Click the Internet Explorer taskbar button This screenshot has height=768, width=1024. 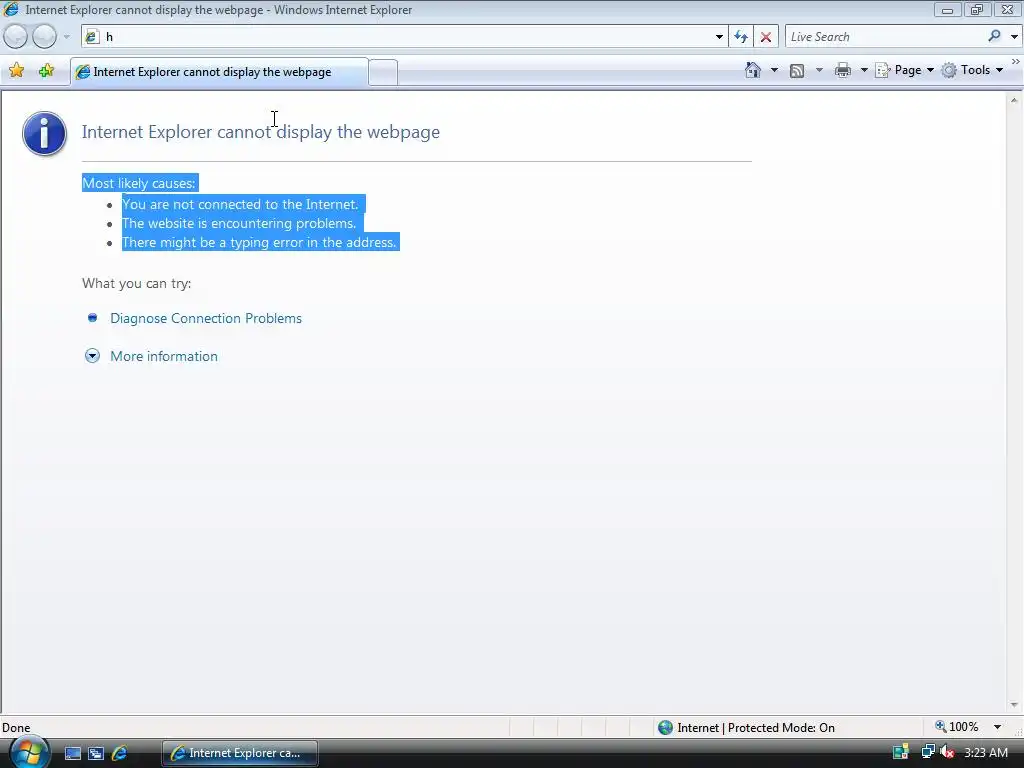(x=240, y=753)
